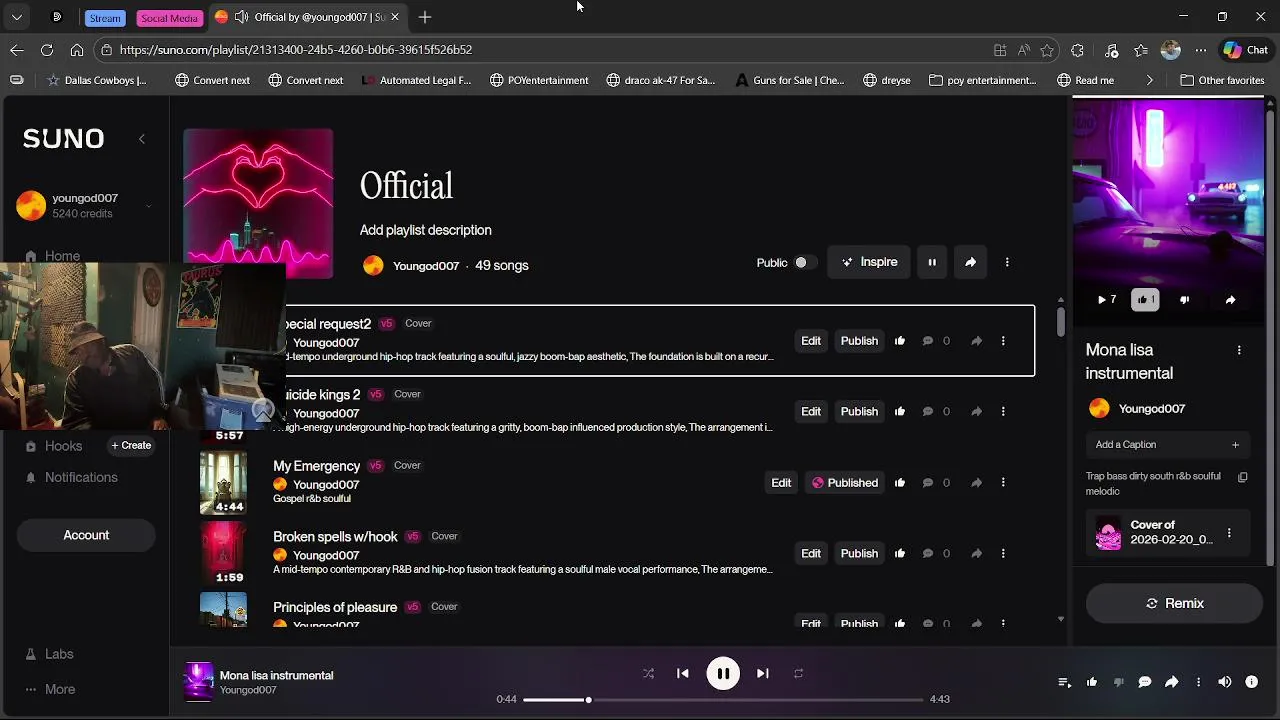
Task: Dislike the current track in player bar
Action: [1118, 682]
